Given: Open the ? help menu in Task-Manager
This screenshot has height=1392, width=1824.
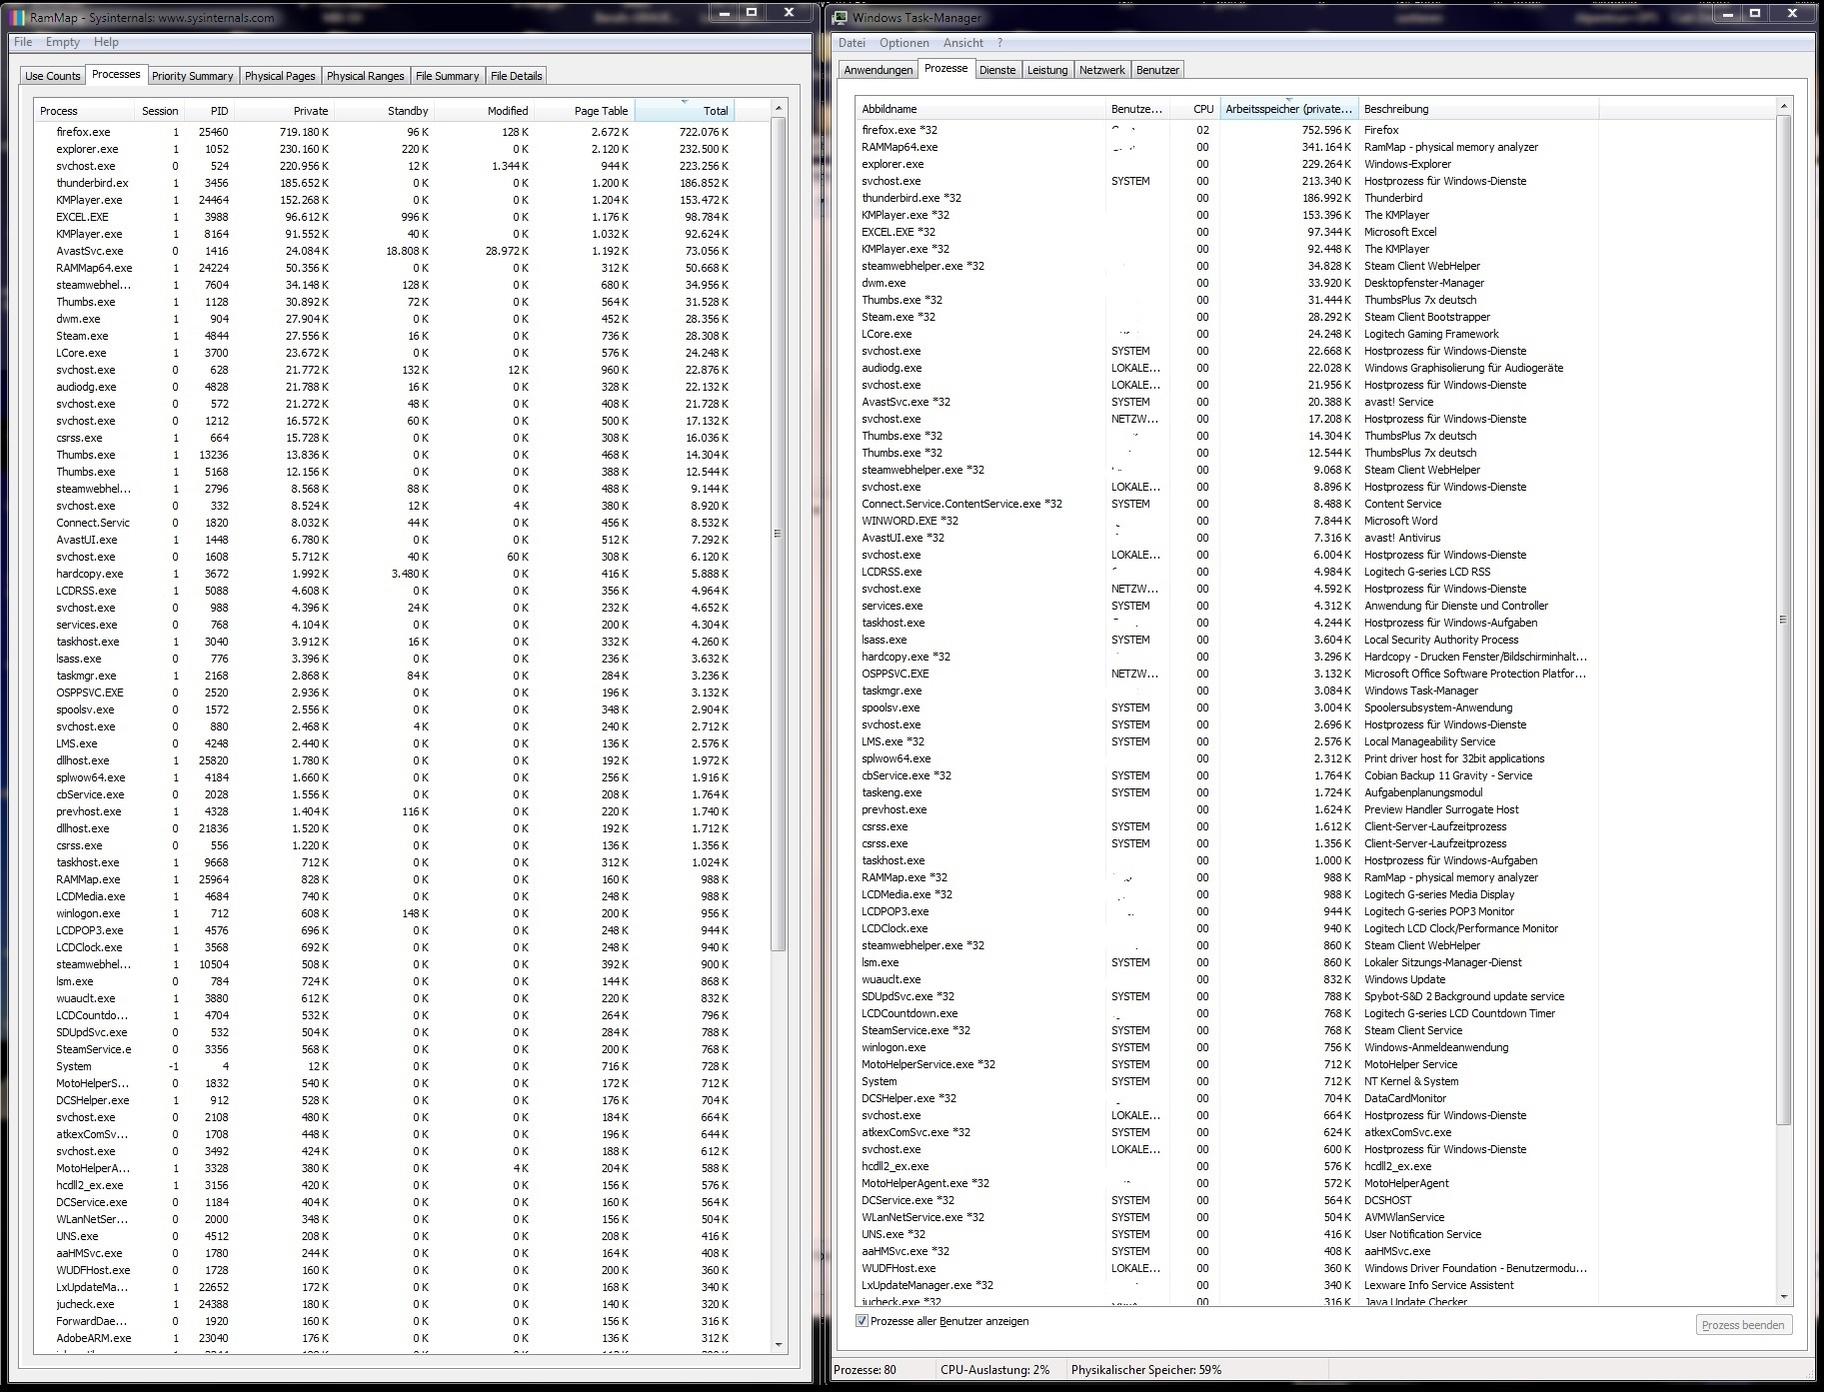Looking at the screenshot, I should coord(1000,43).
